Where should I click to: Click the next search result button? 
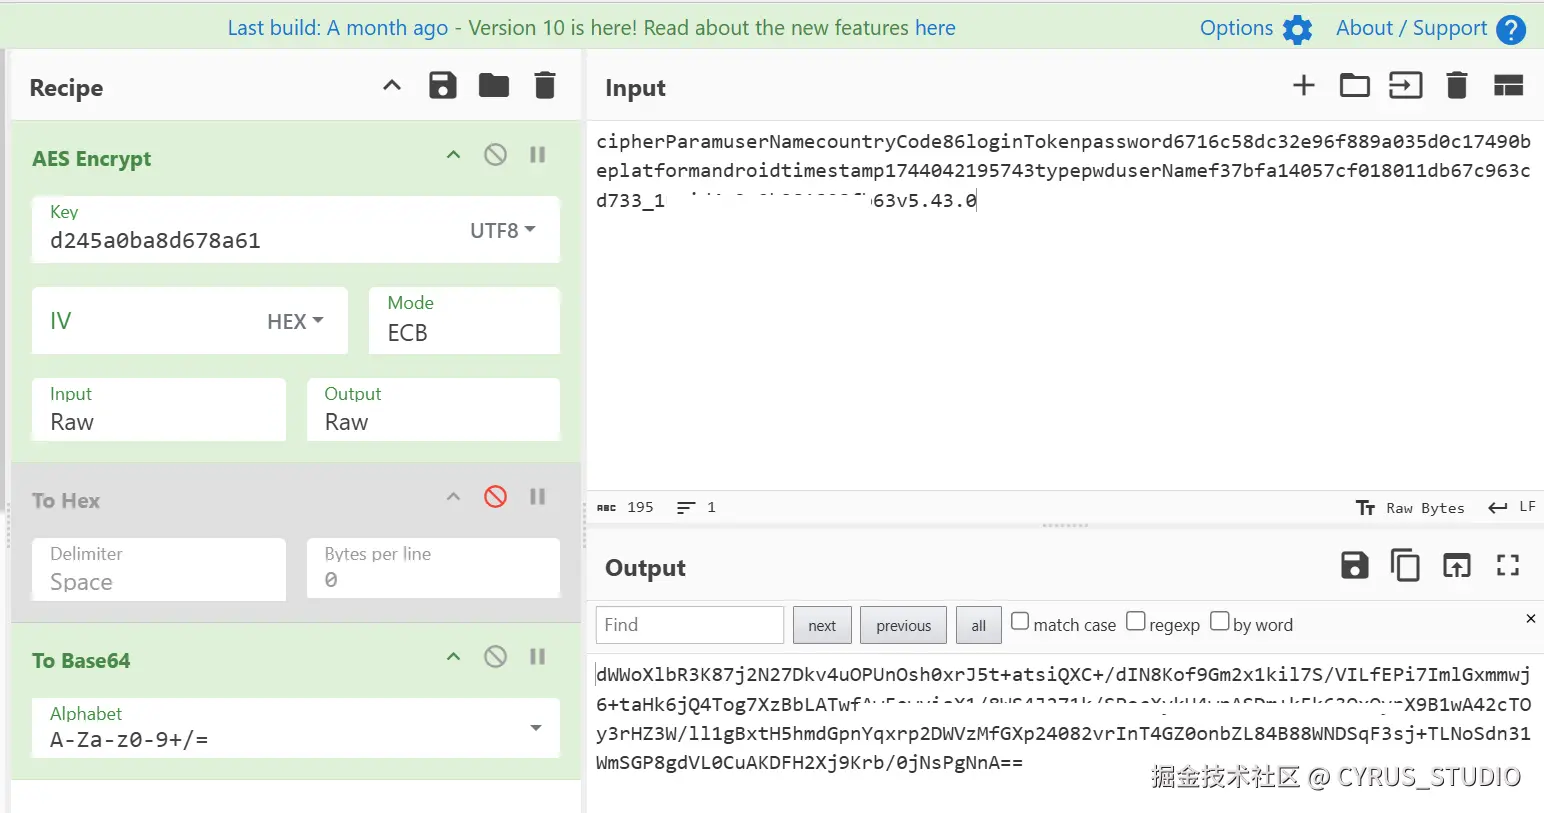[x=822, y=626]
